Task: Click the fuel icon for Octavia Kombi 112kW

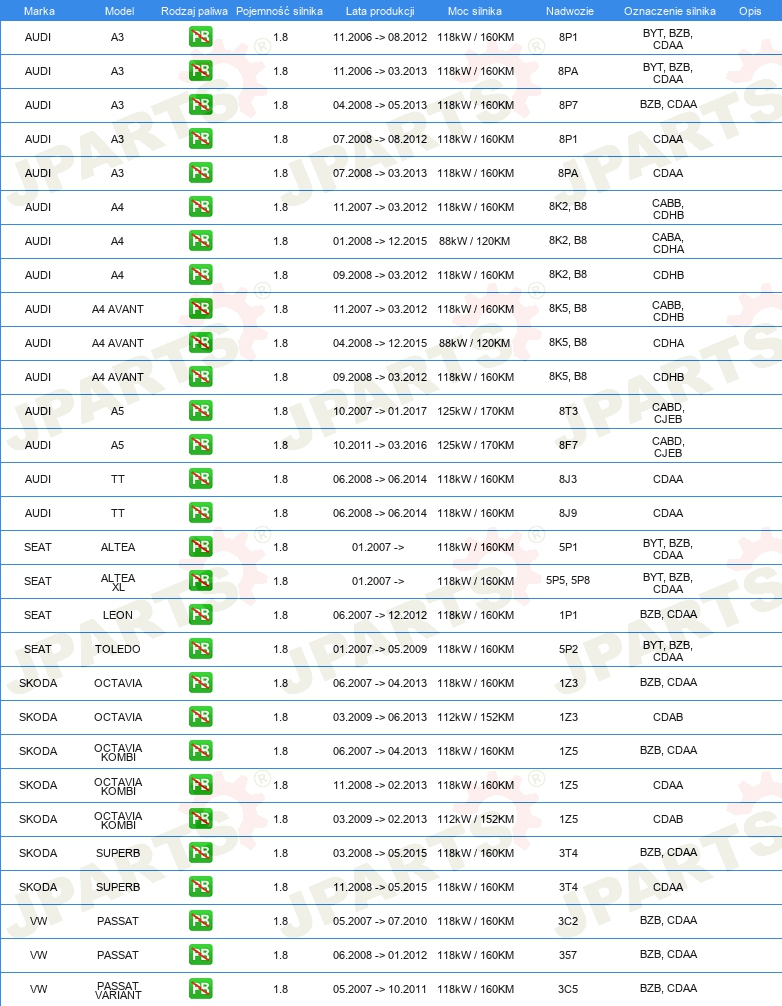Action: coord(201,819)
